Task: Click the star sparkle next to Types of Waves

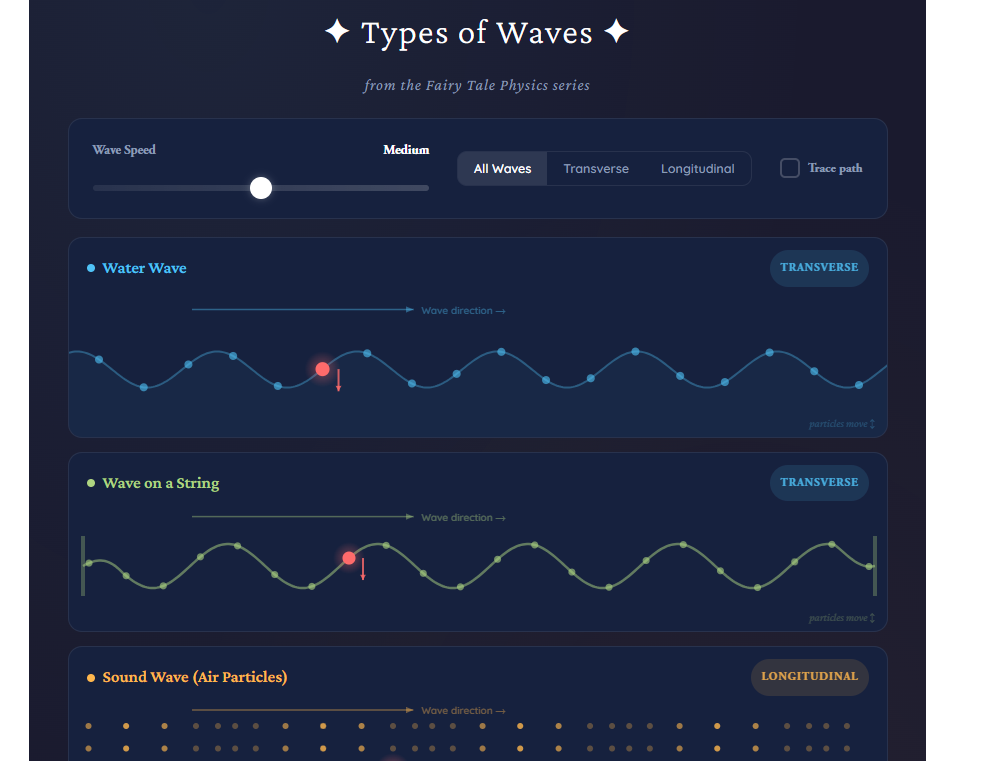Action: [337, 31]
